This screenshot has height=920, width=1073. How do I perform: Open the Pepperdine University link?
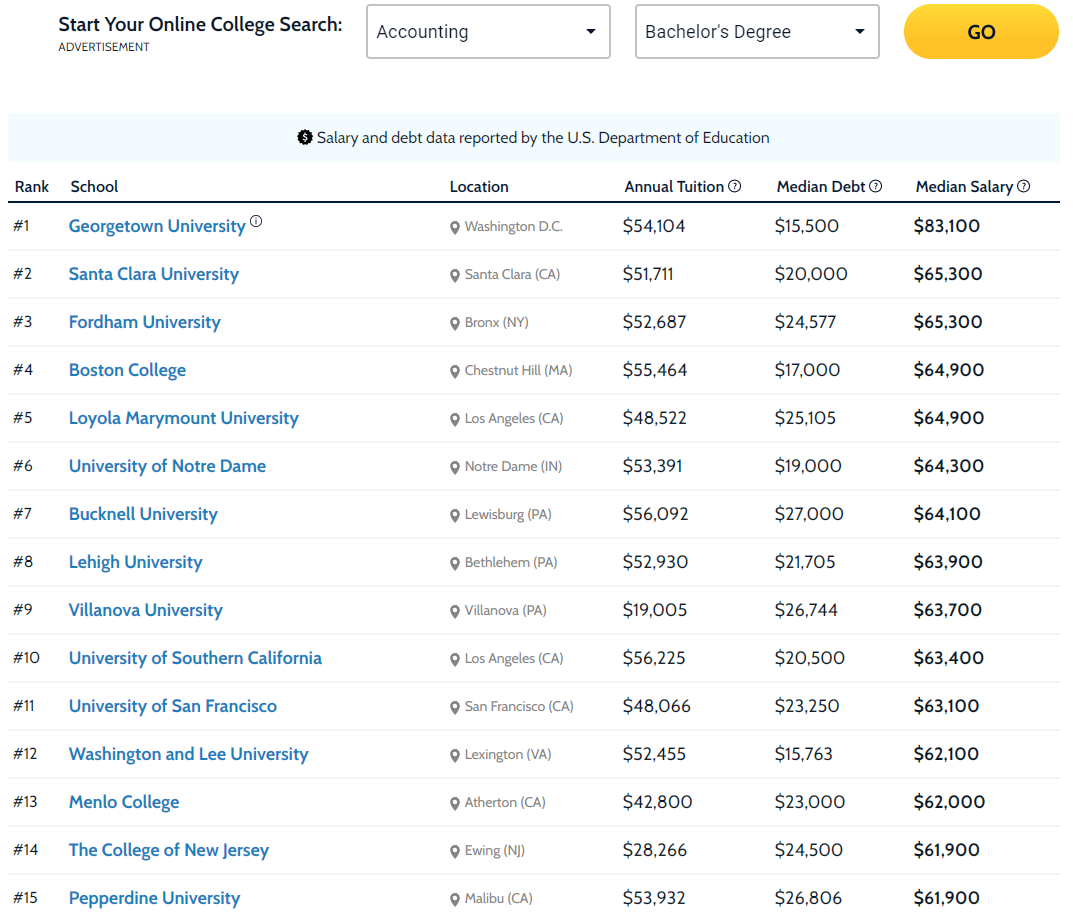coord(155,897)
